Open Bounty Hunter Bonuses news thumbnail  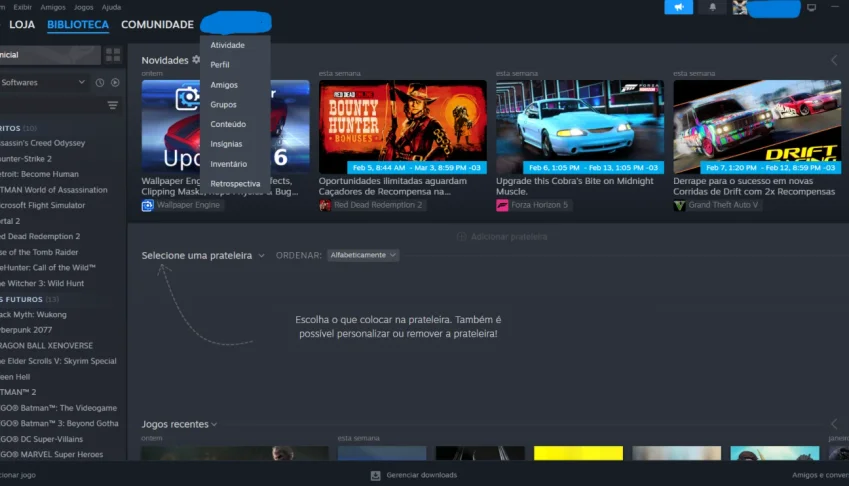pyautogui.click(x=402, y=127)
